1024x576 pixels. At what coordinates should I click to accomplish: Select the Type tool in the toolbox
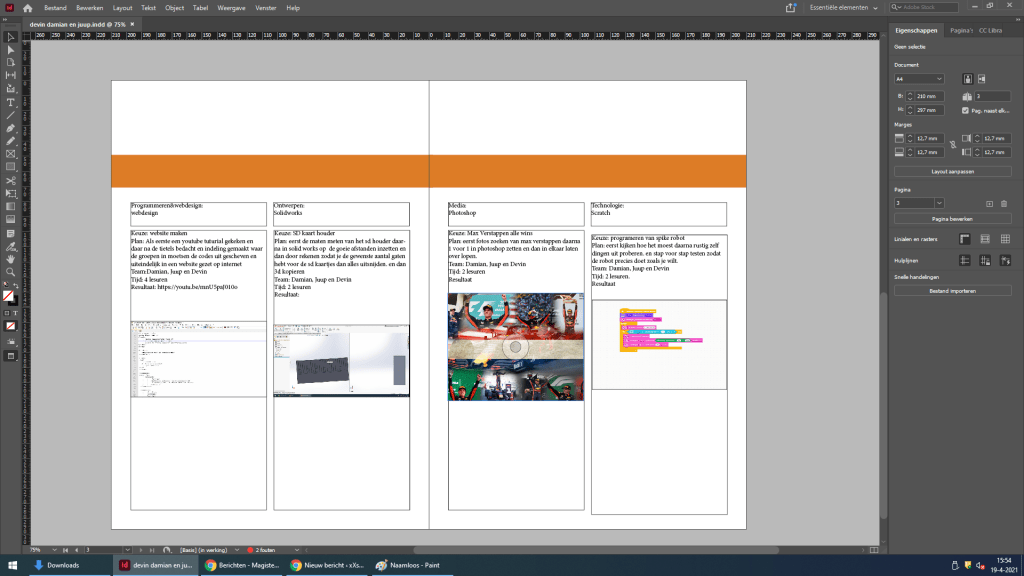coord(10,102)
